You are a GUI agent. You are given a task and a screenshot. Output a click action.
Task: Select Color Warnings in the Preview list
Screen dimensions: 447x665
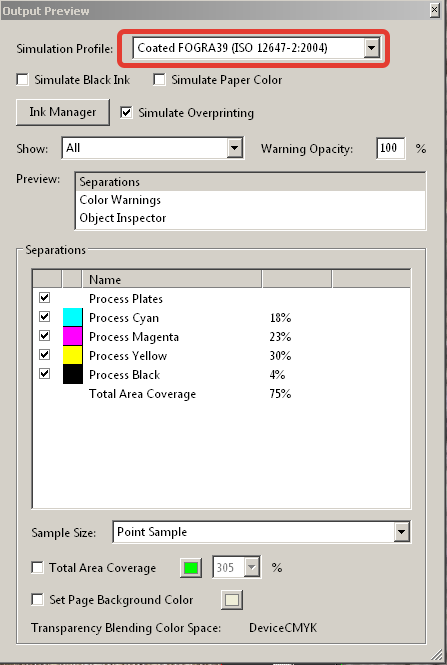tap(120, 200)
